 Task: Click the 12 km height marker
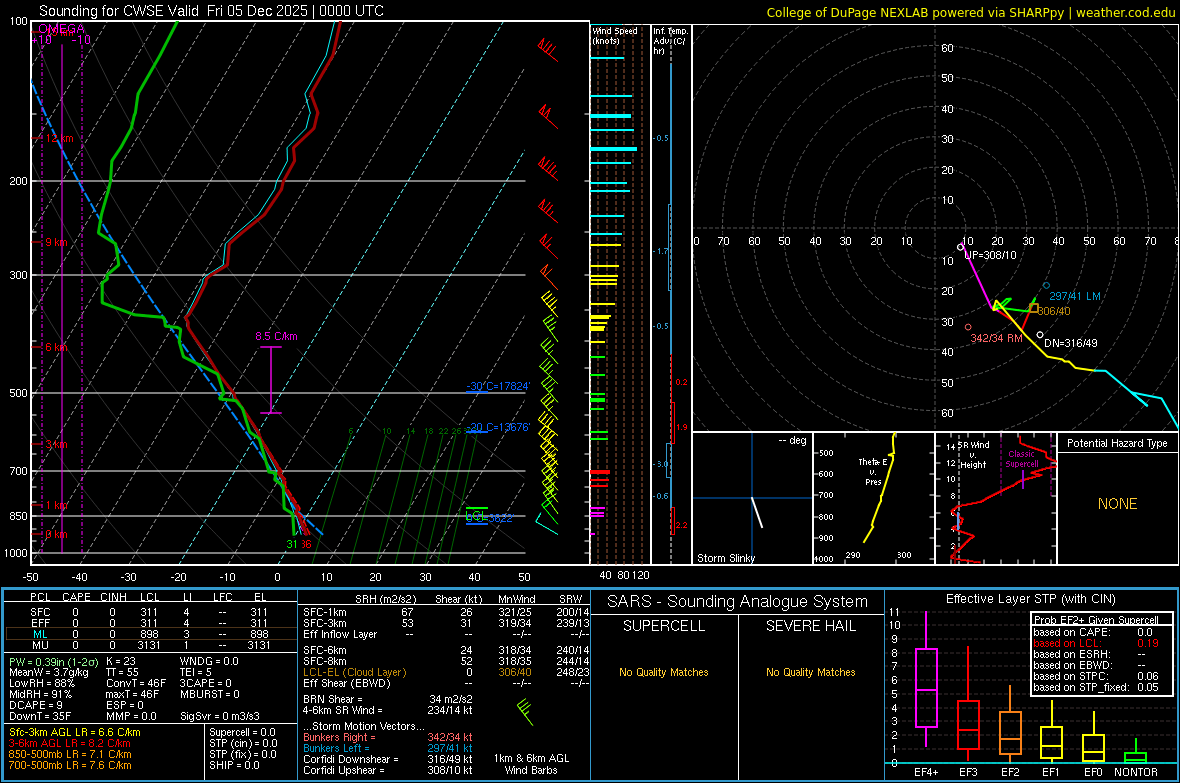pyautogui.click(x=59, y=139)
